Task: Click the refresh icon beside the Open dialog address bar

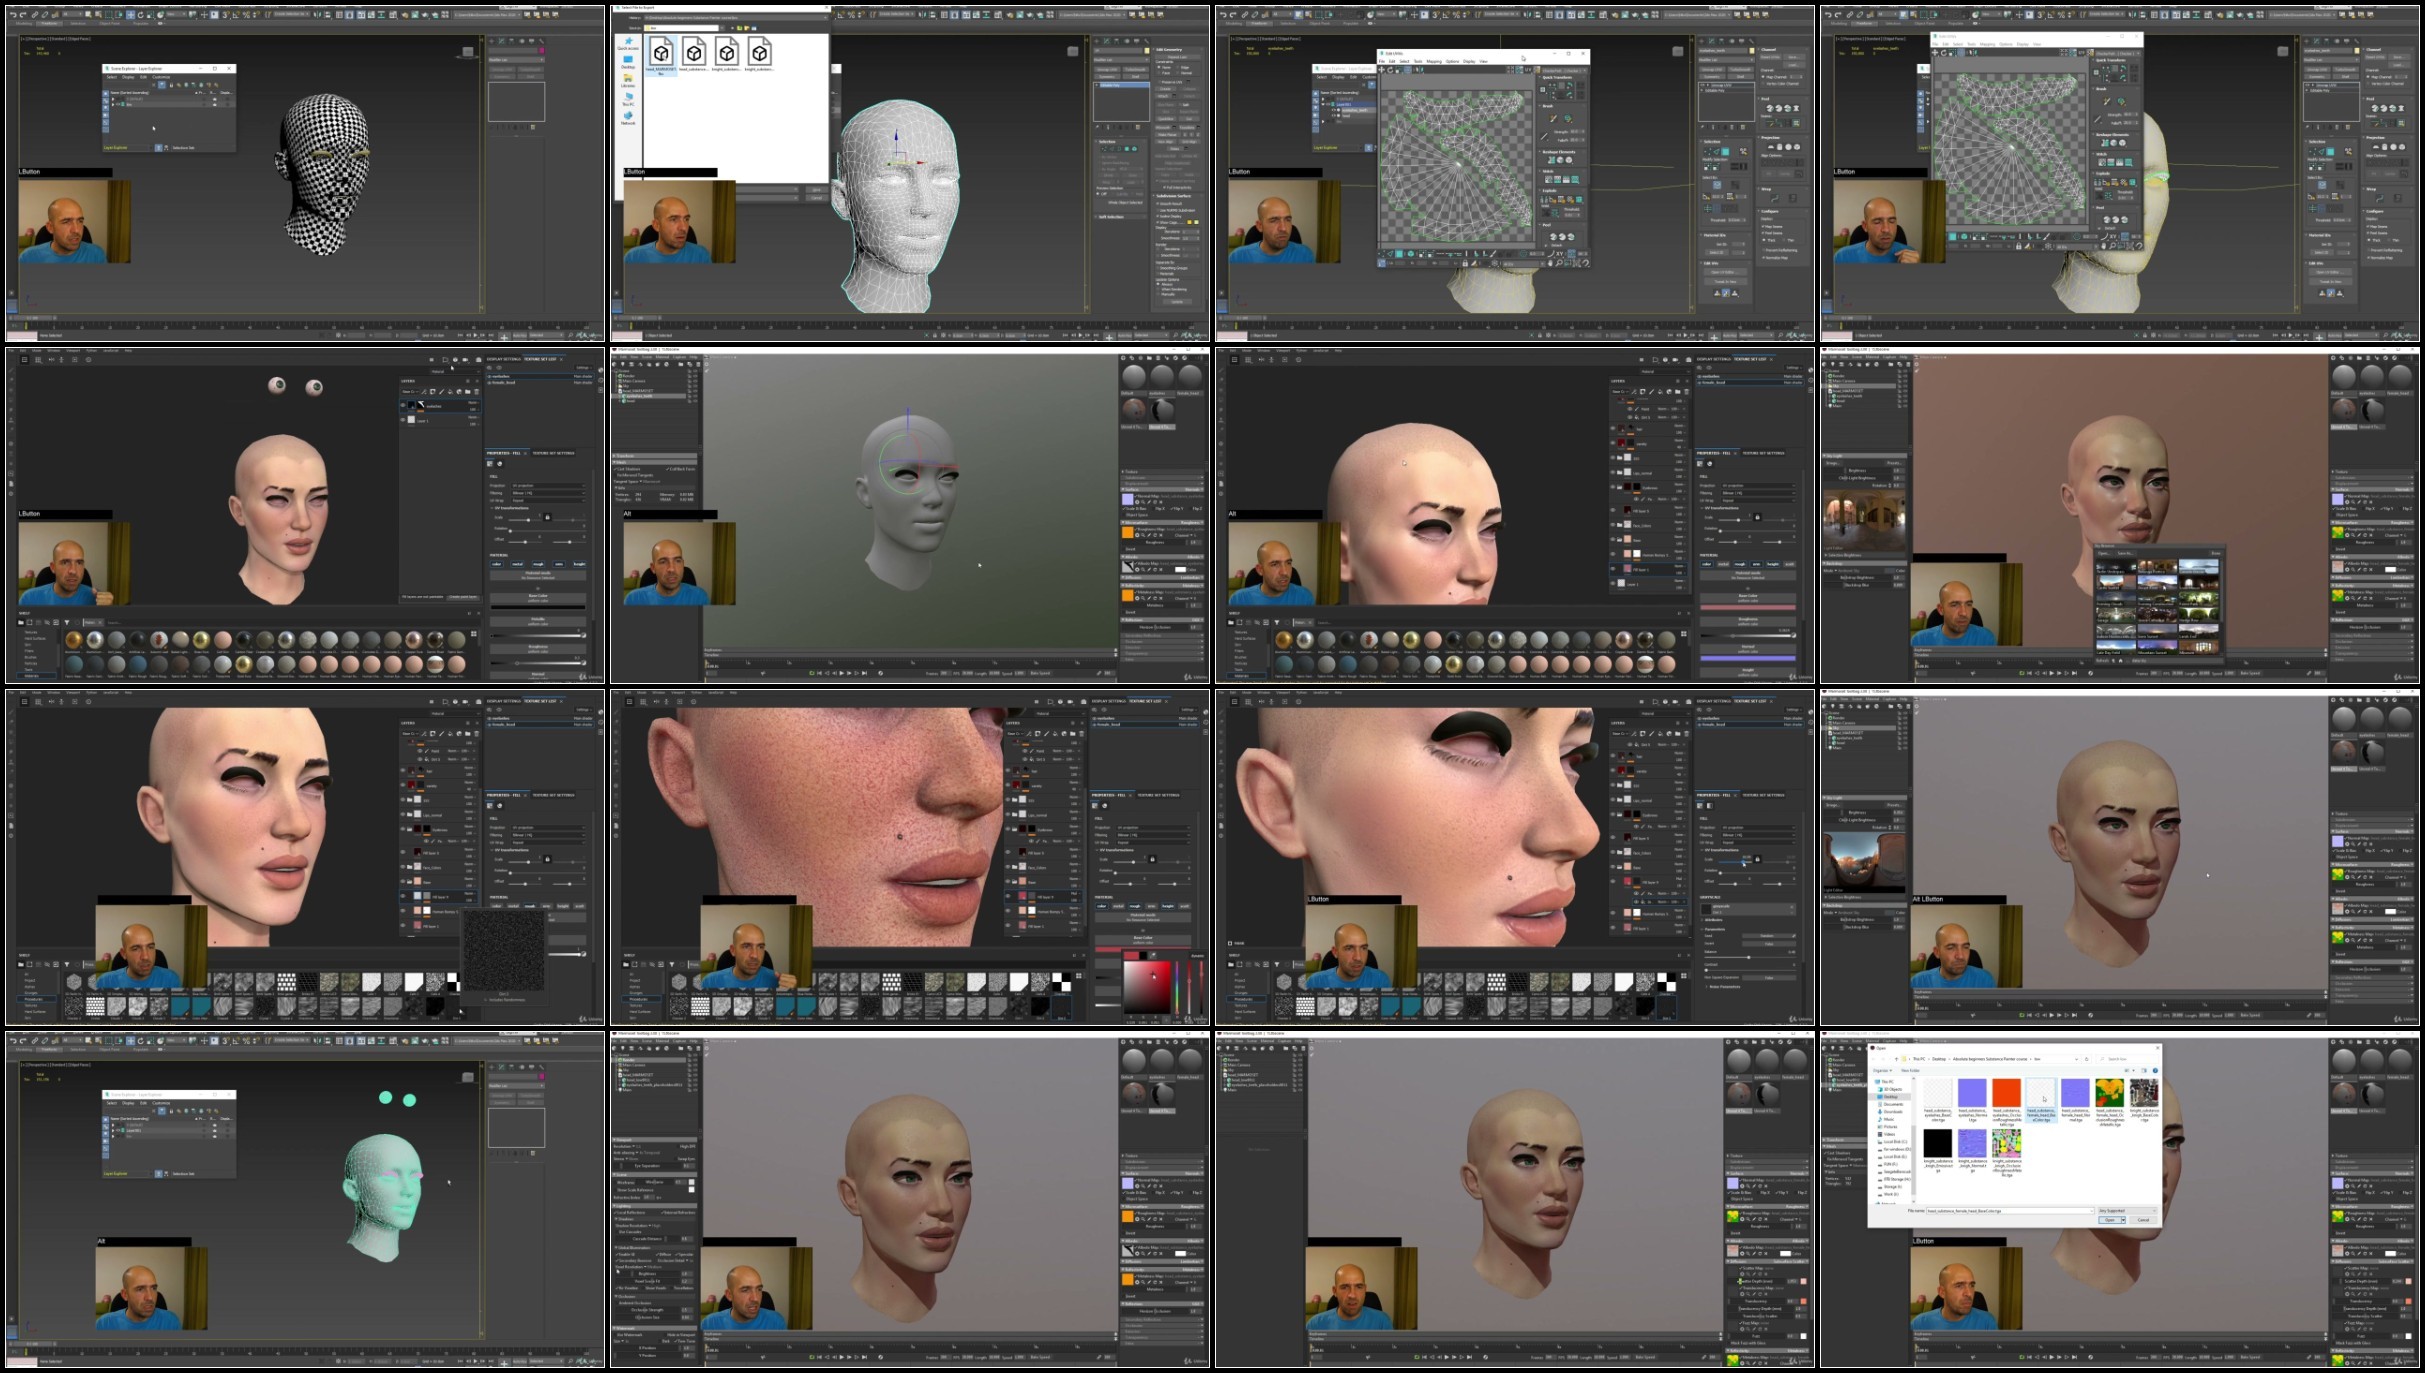Action: (x=2086, y=1059)
